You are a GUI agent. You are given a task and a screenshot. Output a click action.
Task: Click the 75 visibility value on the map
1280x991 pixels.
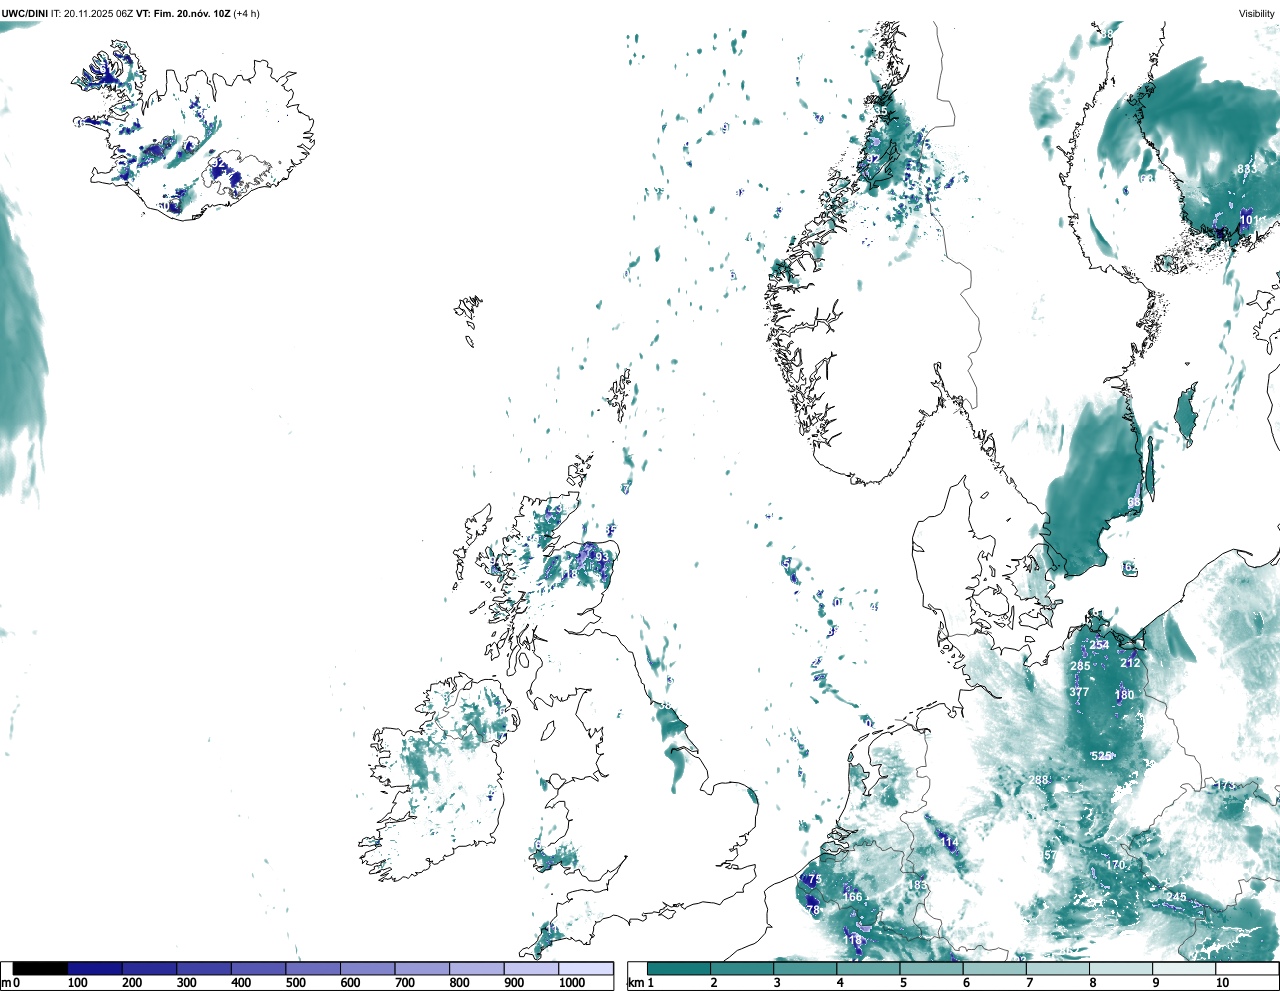815,879
